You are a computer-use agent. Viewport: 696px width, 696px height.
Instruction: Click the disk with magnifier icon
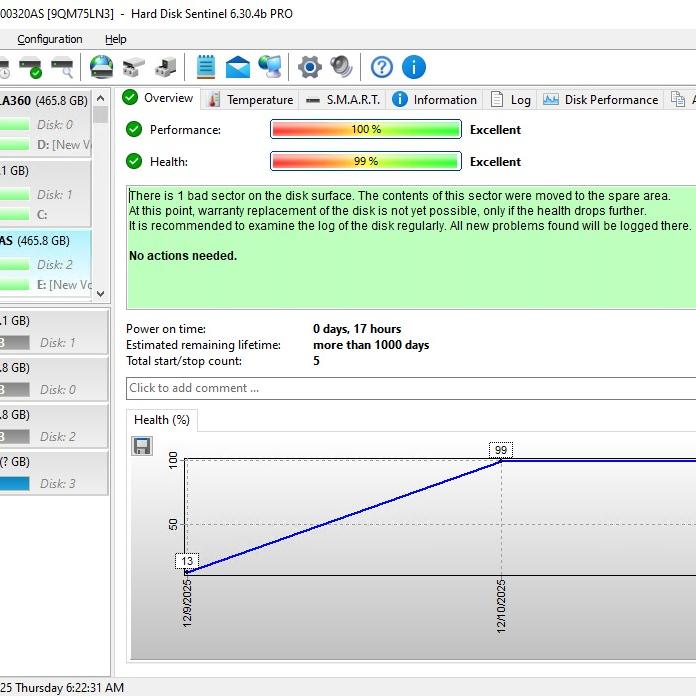(62, 68)
